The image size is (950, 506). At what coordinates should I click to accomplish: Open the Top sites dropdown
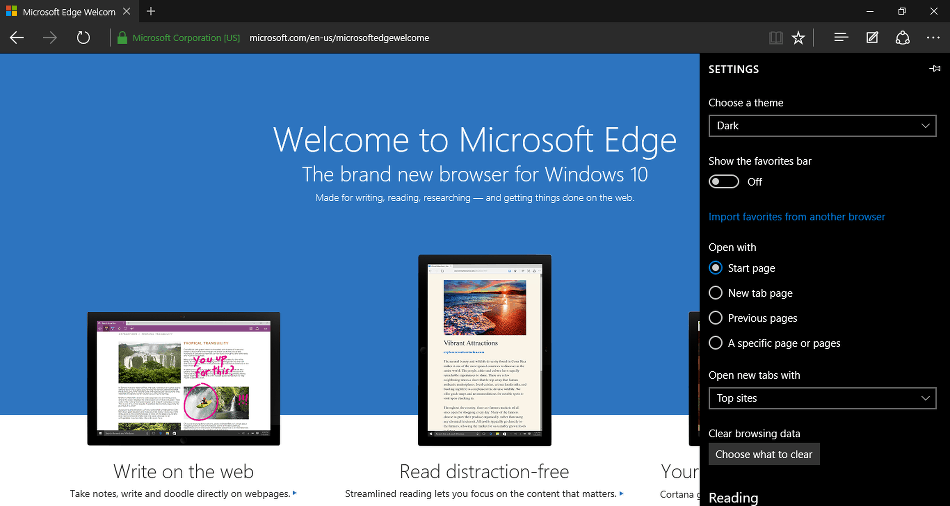tap(822, 398)
